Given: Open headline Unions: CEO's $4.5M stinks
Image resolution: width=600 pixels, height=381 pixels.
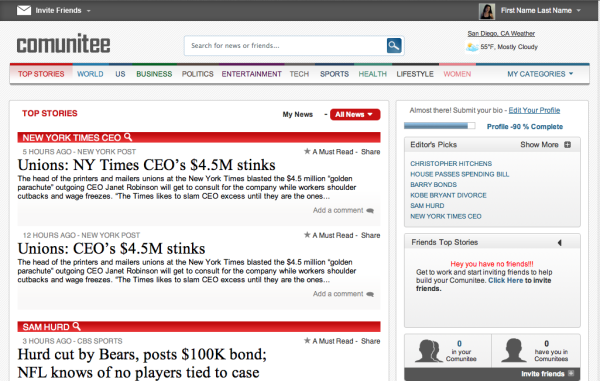Looking at the screenshot, I should tap(111, 248).
